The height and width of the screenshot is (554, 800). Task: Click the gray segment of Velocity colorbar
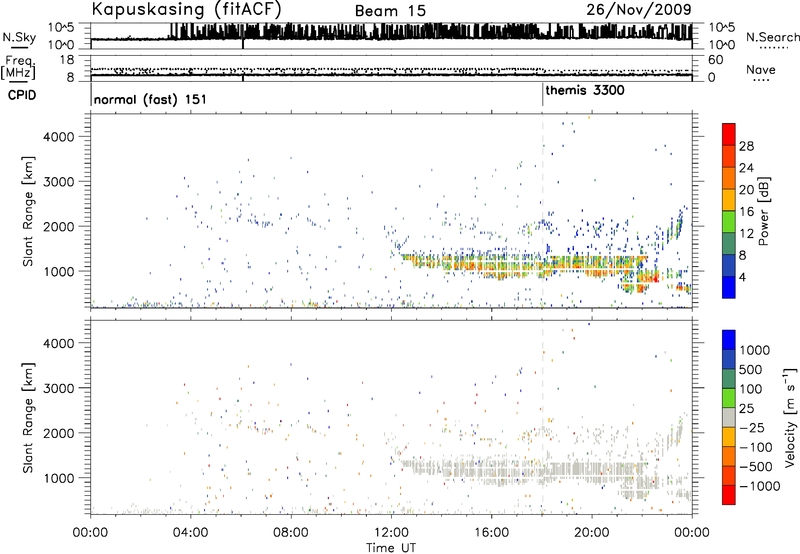pyautogui.click(x=729, y=418)
